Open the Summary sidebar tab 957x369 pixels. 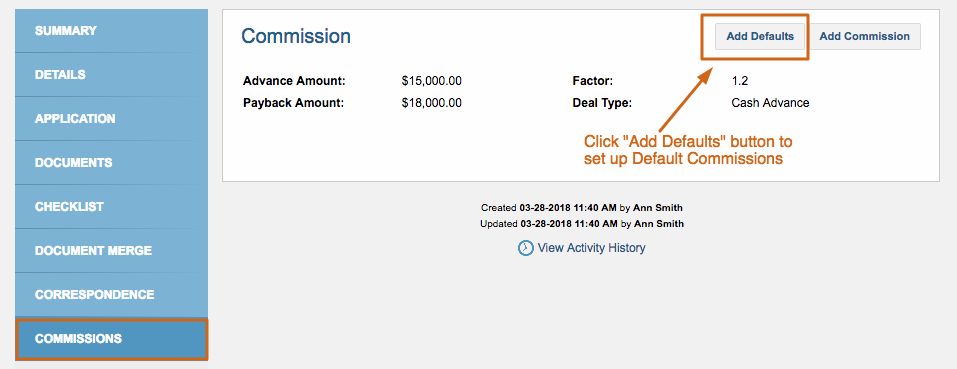coord(111,30)
